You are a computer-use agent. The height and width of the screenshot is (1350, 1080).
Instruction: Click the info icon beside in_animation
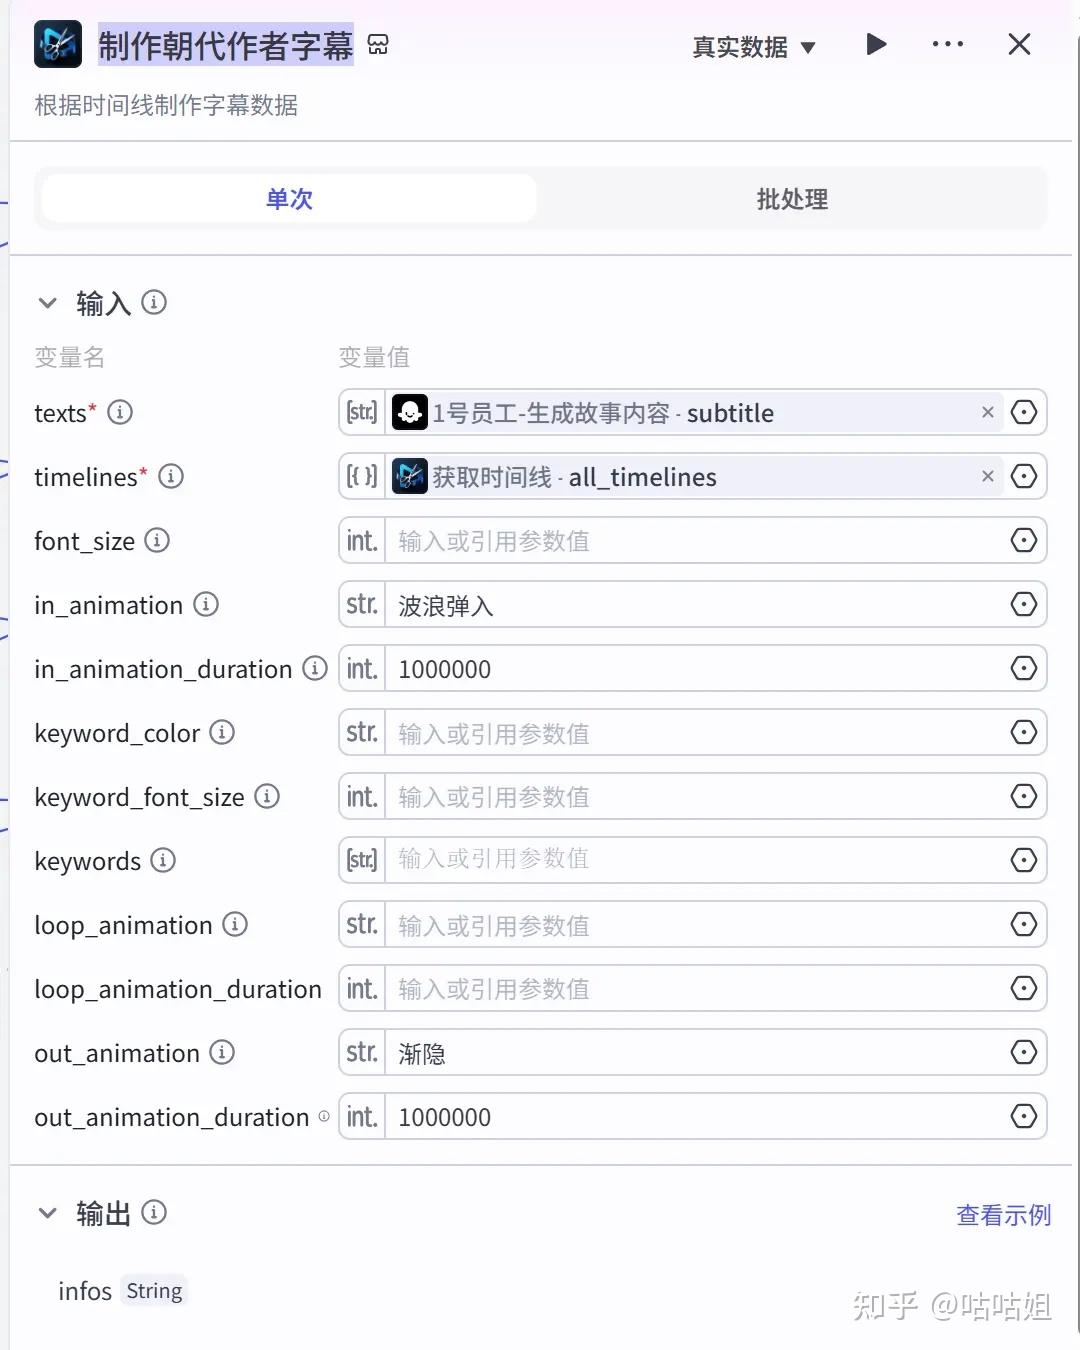coord(206,604)
